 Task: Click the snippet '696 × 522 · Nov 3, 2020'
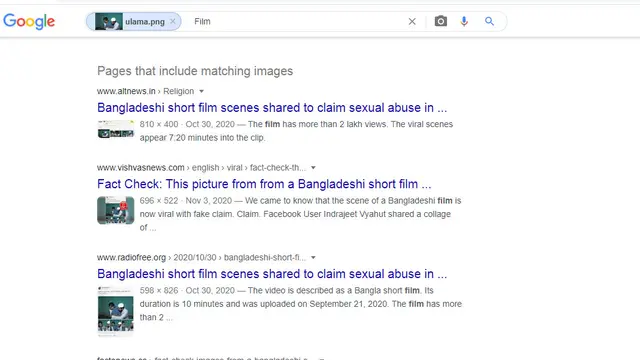pyautogui.click(x=186, y=201)
